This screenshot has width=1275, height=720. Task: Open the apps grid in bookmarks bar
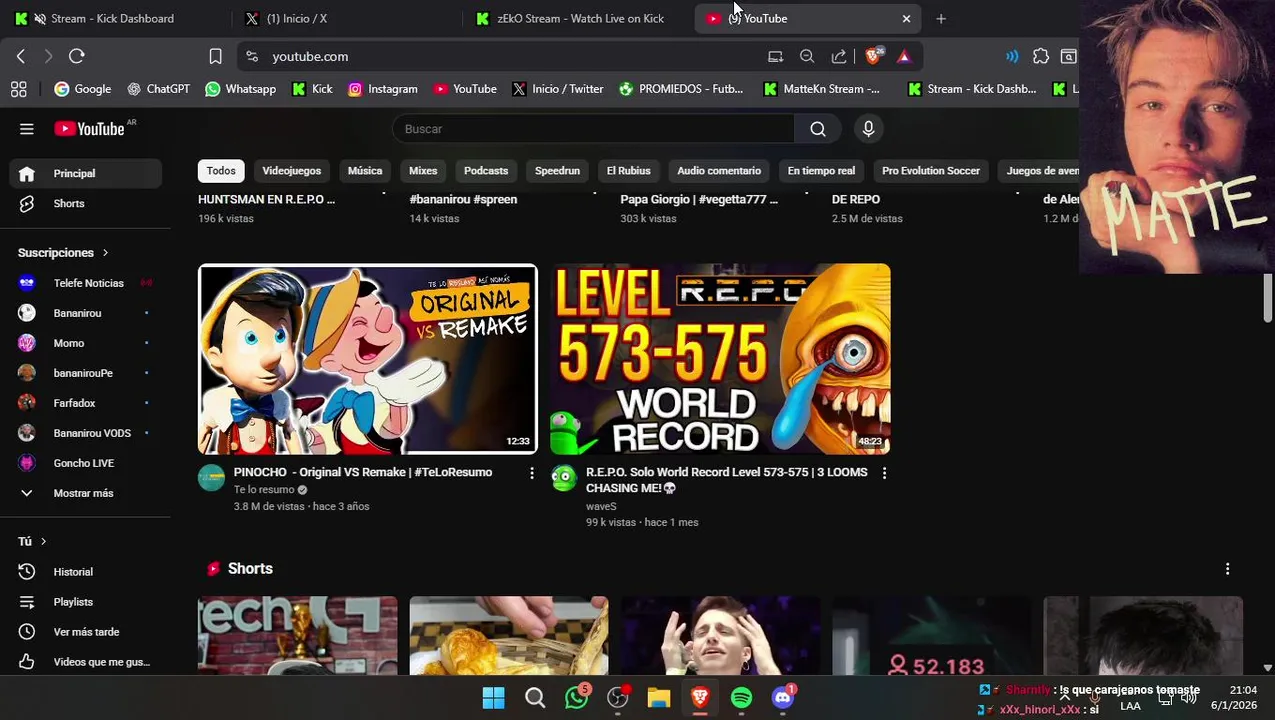(18, 89)
